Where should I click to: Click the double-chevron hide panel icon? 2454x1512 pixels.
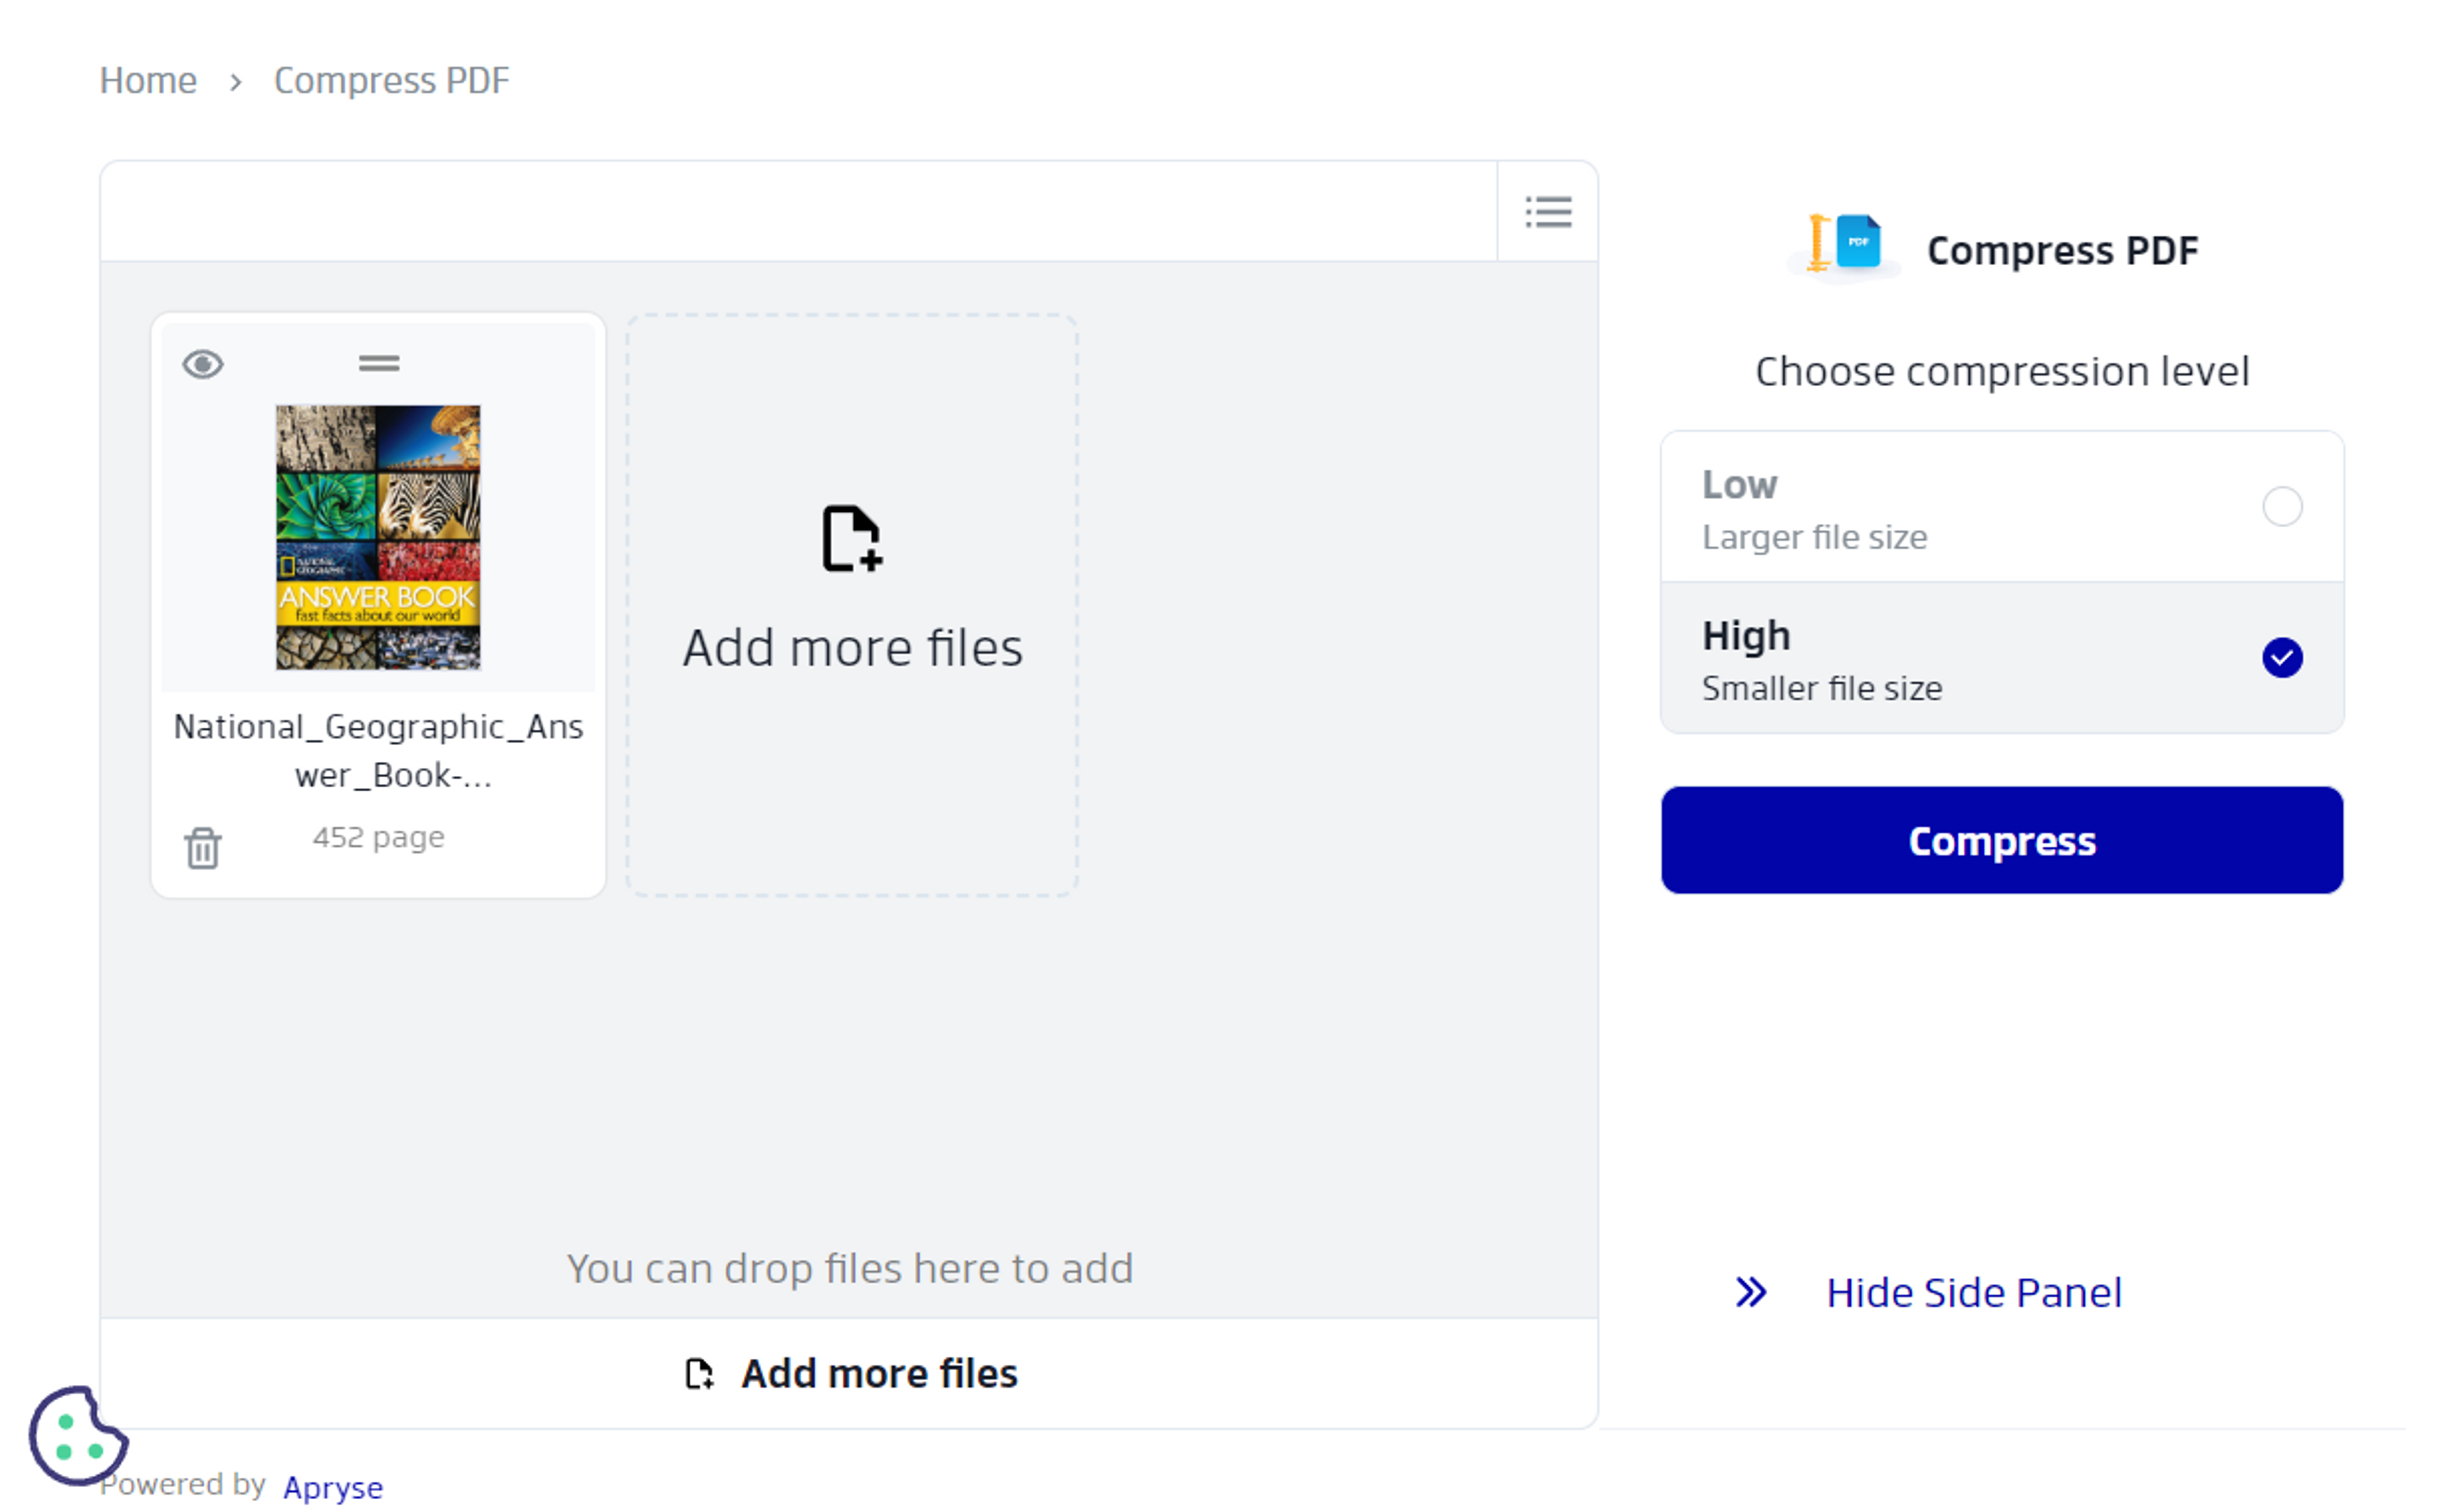[x=1751, y=1292]
